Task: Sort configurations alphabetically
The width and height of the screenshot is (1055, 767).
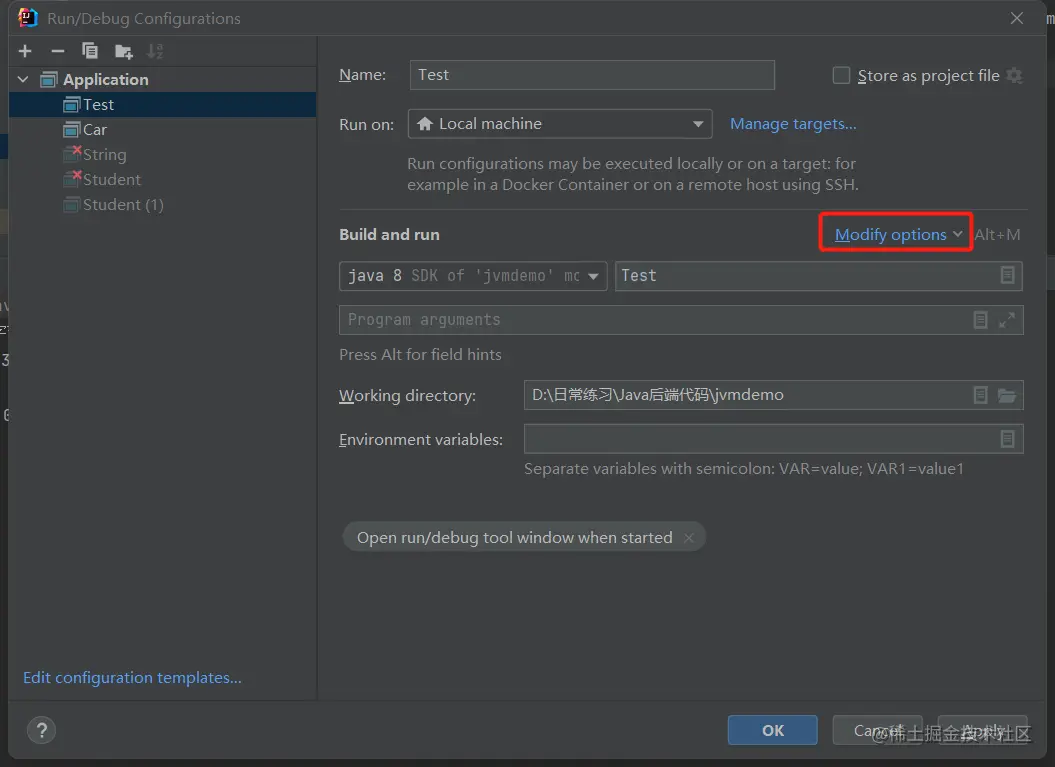Action: pyautogui.click(x=155, y=51)
